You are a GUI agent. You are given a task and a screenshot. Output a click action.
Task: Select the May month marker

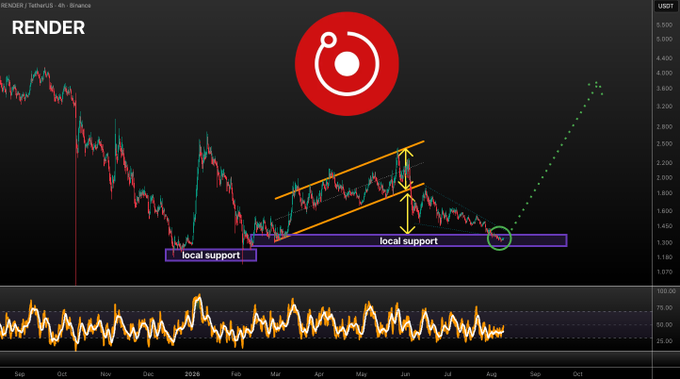point(361,374)
